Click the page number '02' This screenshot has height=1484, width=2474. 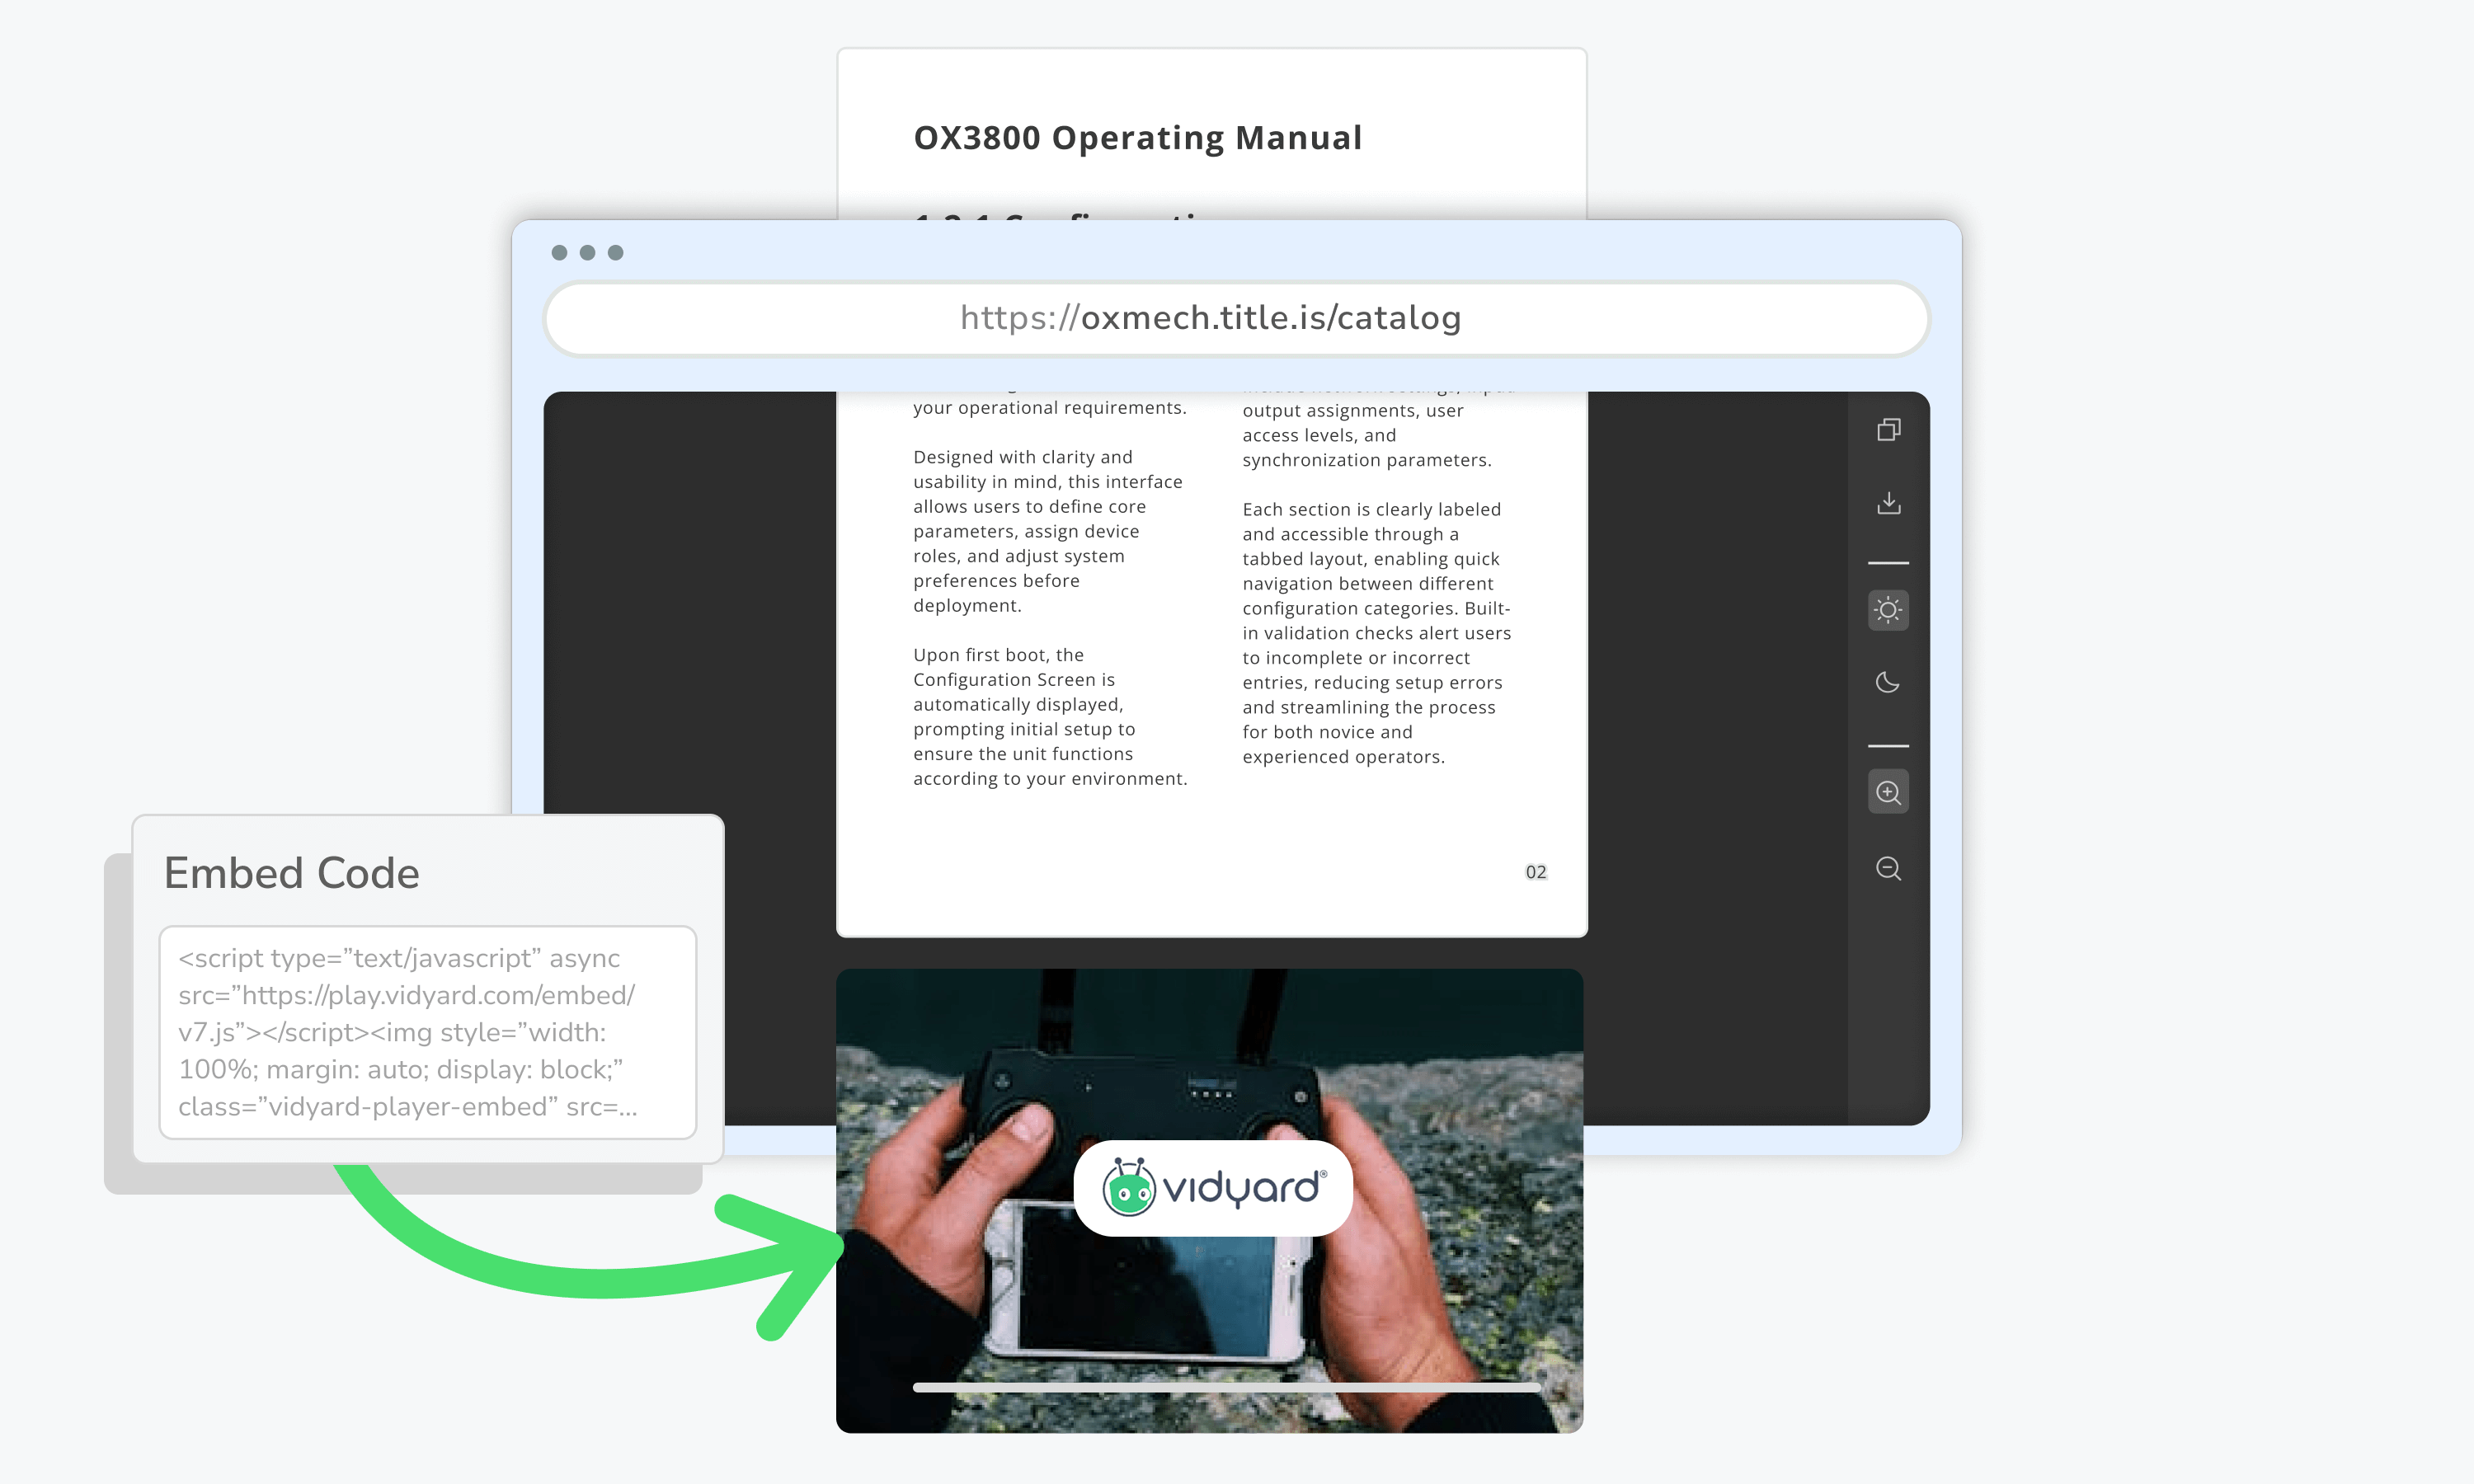tap(1536, 872)
